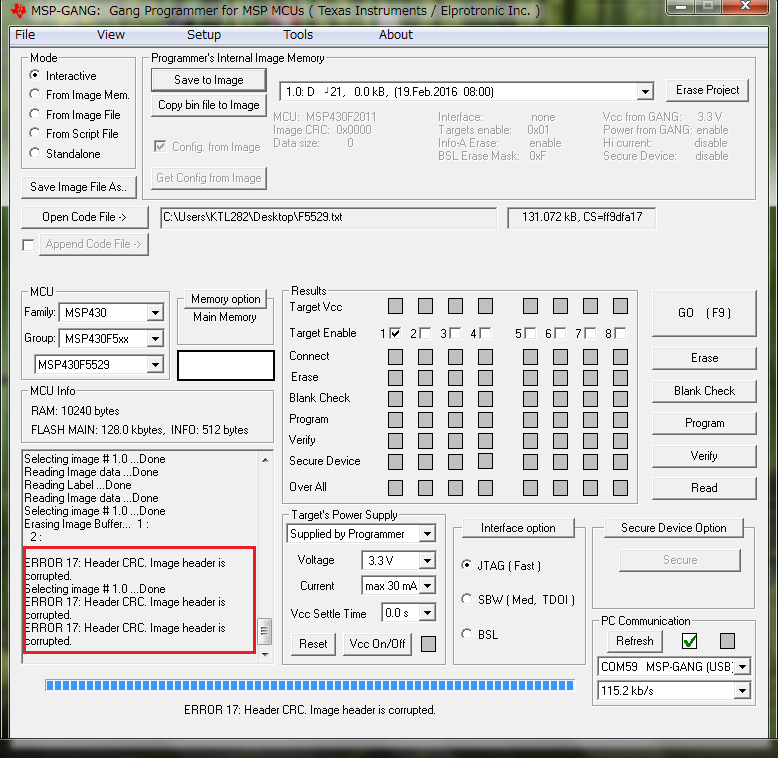
Task: Enable Target 6 checkbox
Action: pyautogui.click(x=560, y=333)
